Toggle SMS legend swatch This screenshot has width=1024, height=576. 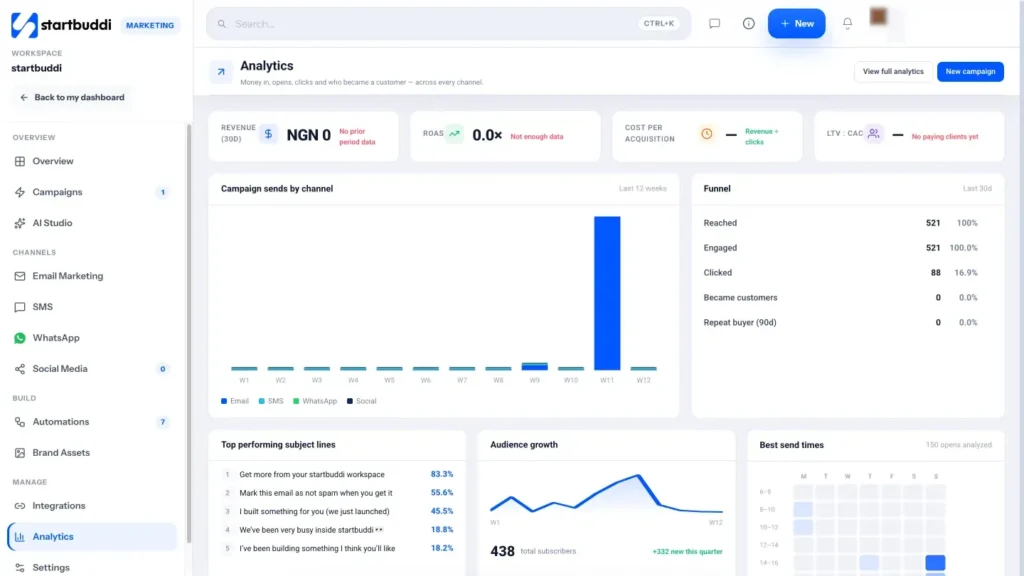[x=262, y=401]
